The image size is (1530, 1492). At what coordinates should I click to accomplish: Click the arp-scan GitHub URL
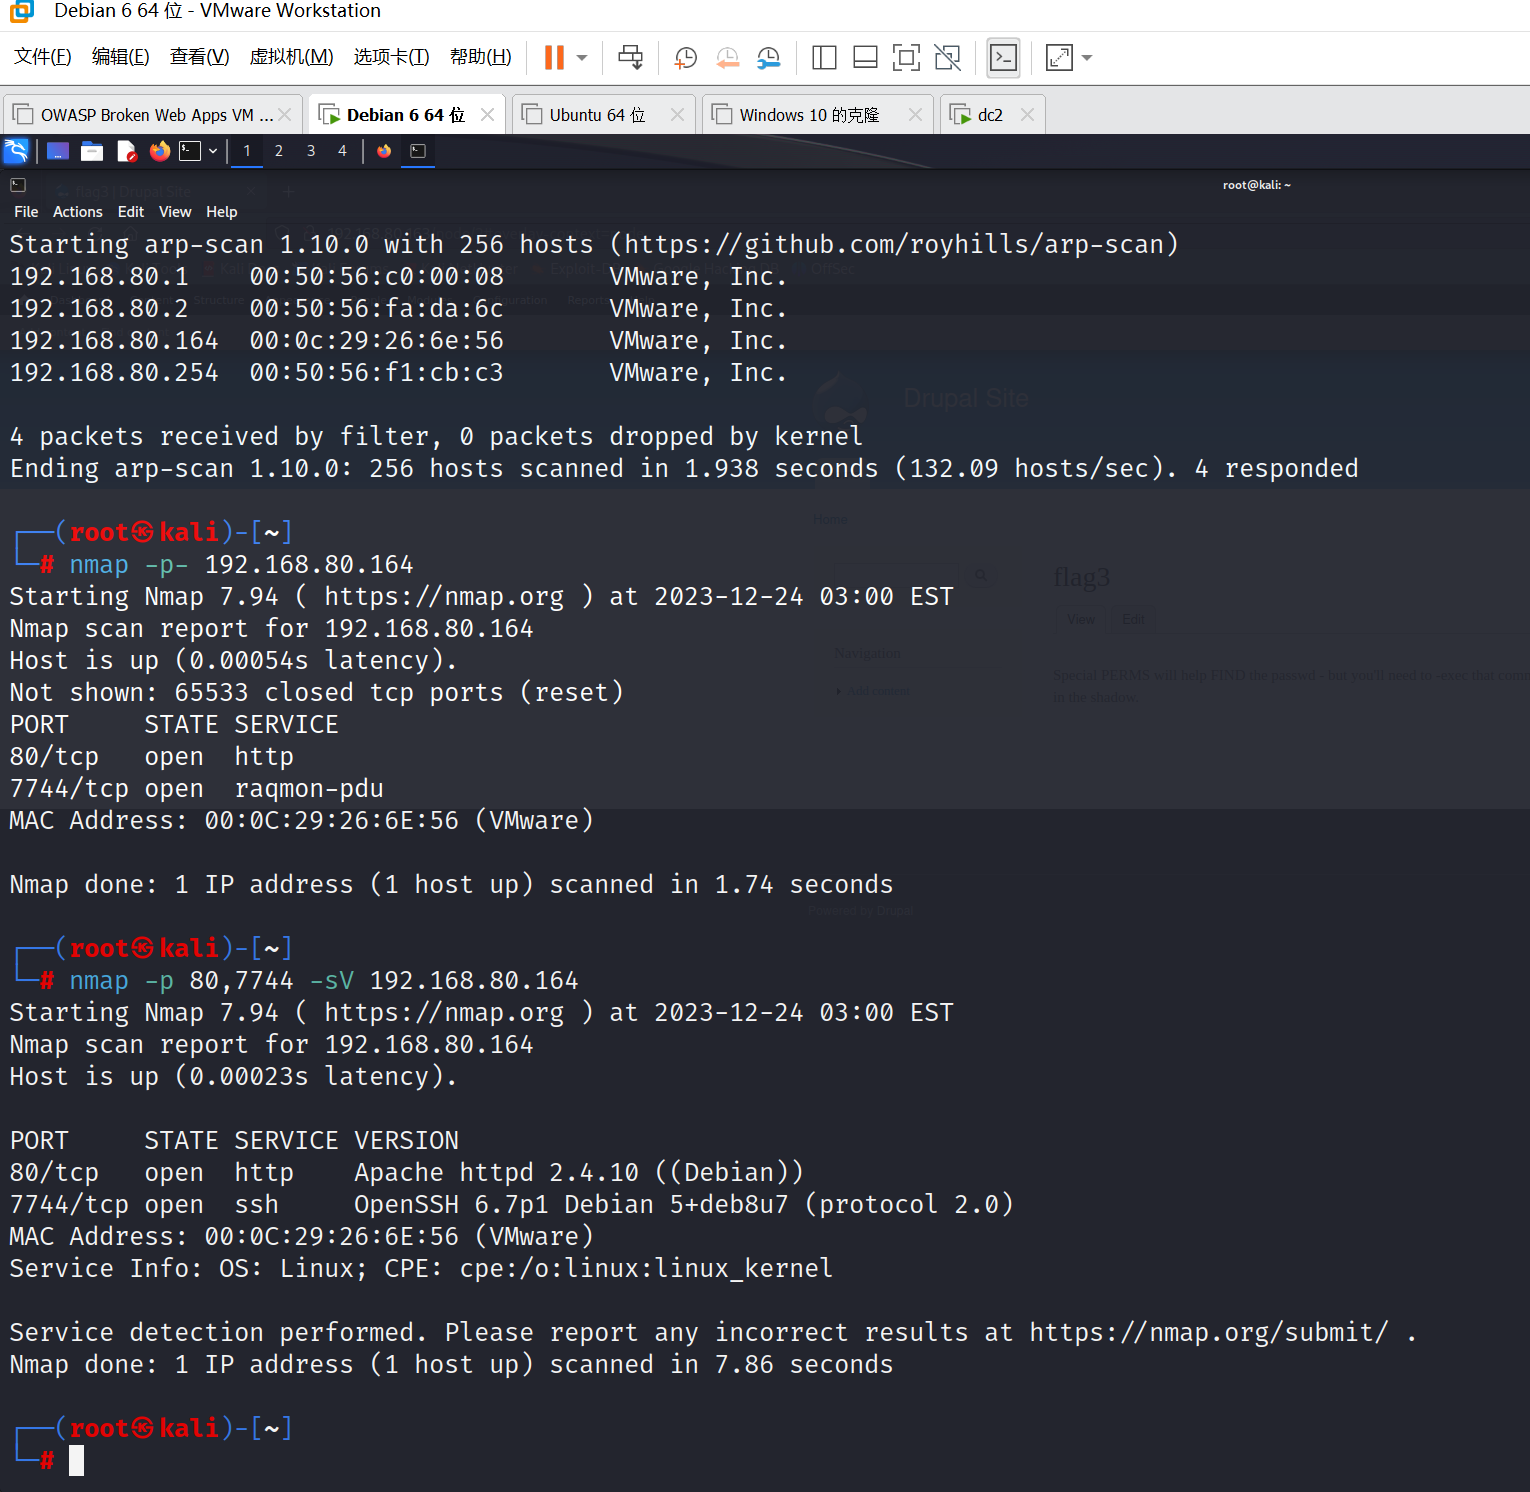pos(893,244)
